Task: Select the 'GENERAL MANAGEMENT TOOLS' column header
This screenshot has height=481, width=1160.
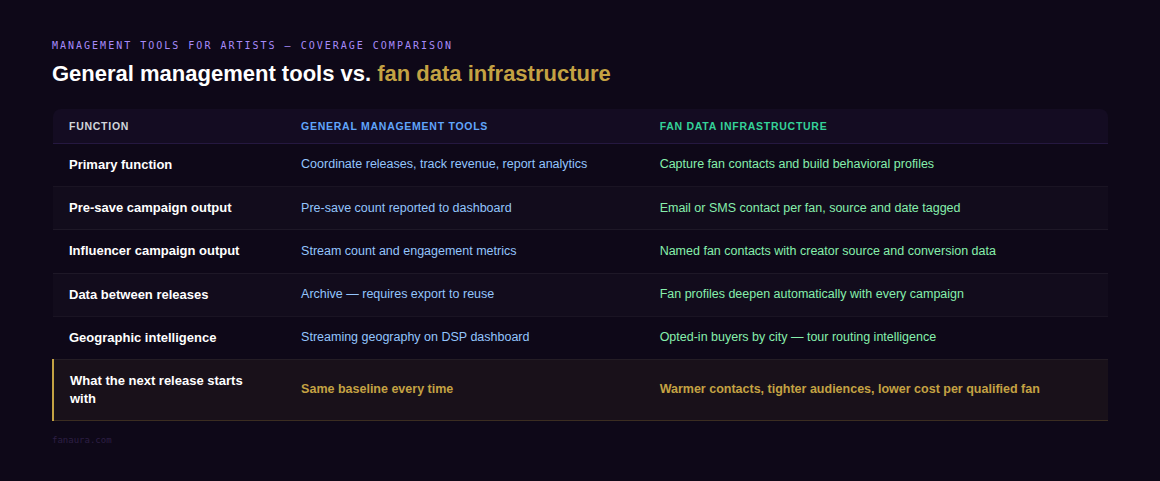Action: pos(394,127)
